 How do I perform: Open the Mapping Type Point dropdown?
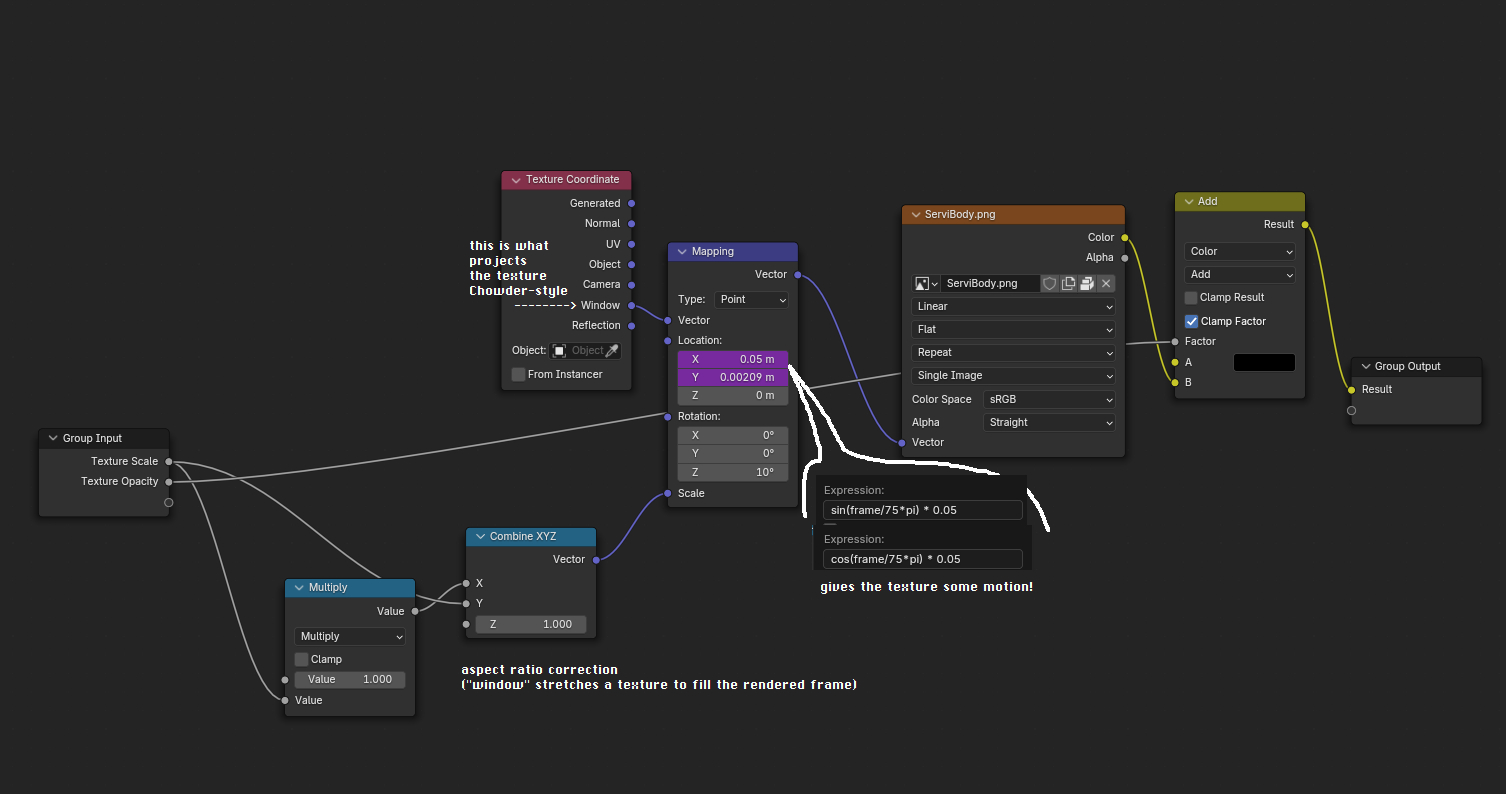click(752, 299)
